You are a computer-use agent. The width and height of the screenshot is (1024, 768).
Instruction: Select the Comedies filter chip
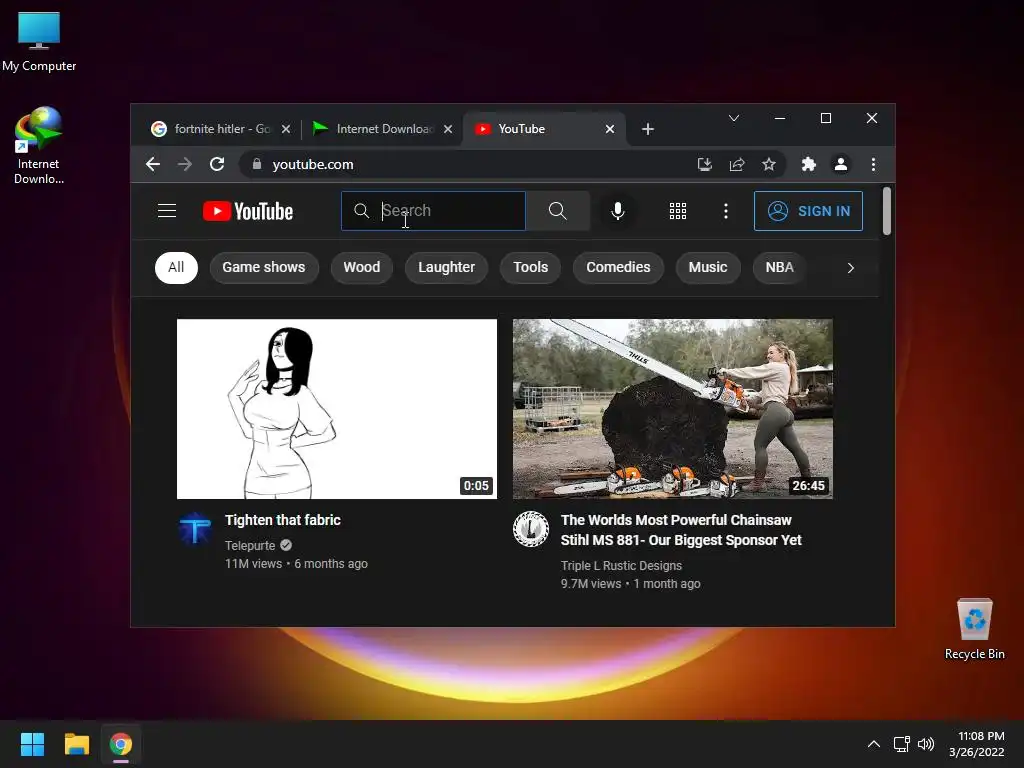618,268
